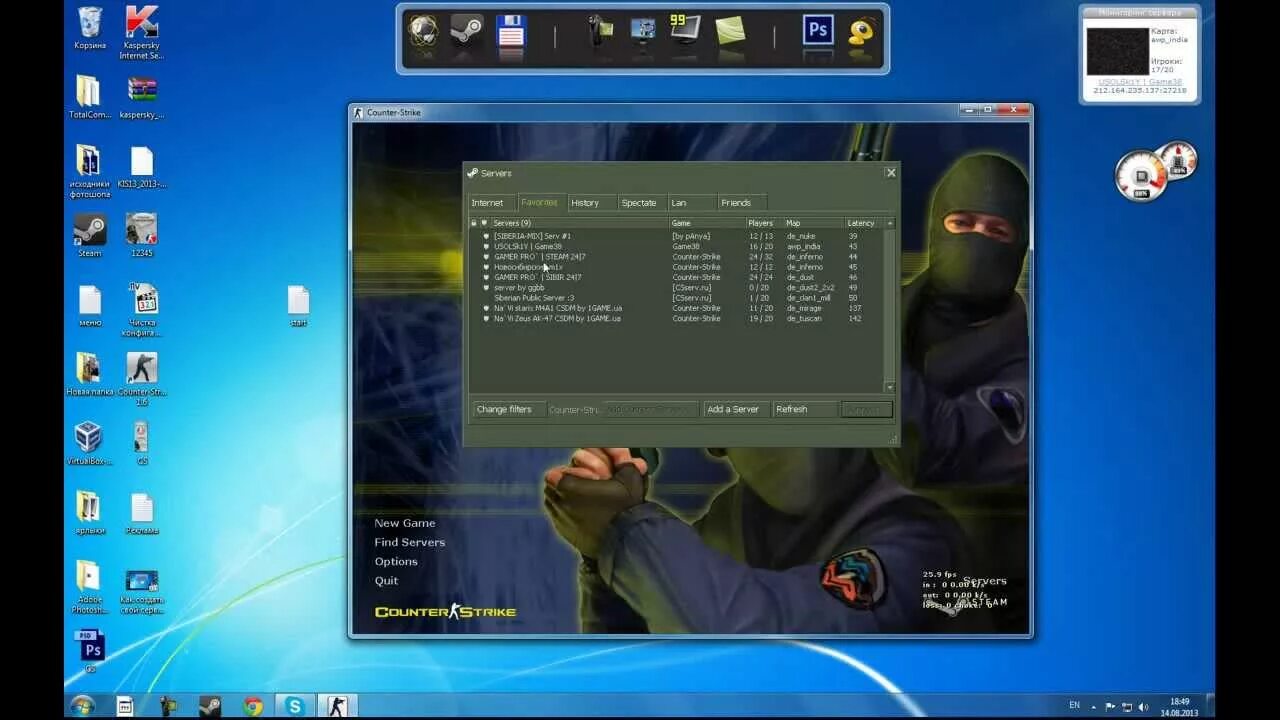Select the Siberian Public Server :3 row
Image resolution: width=1280 pixels, height=720 pixels.
pyautogui.click(x=676, y=298)
